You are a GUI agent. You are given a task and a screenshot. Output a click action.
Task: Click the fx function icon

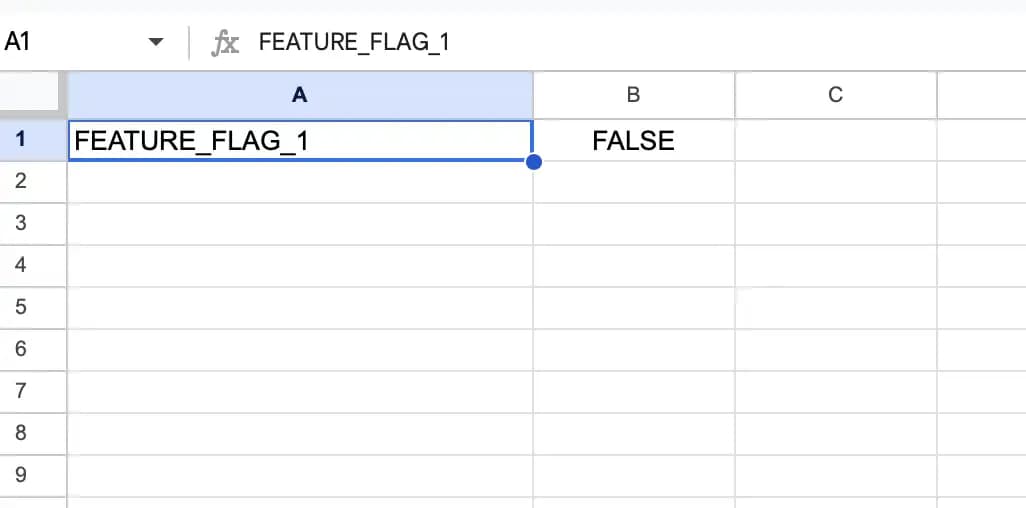[x=225, y=43]
